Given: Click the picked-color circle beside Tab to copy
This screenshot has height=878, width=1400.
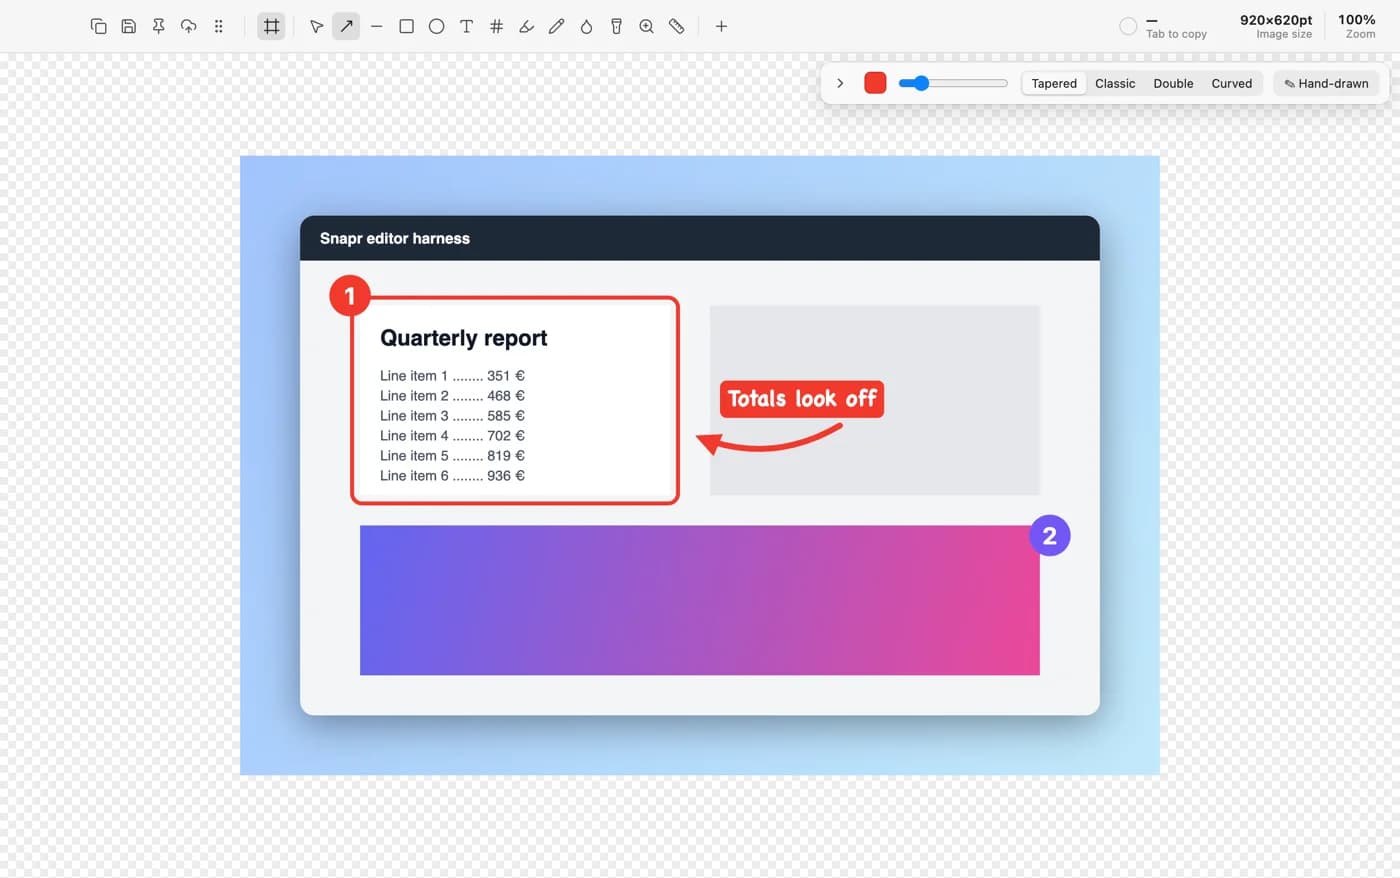Looking at the screenshot, I should click(1128, 26).
